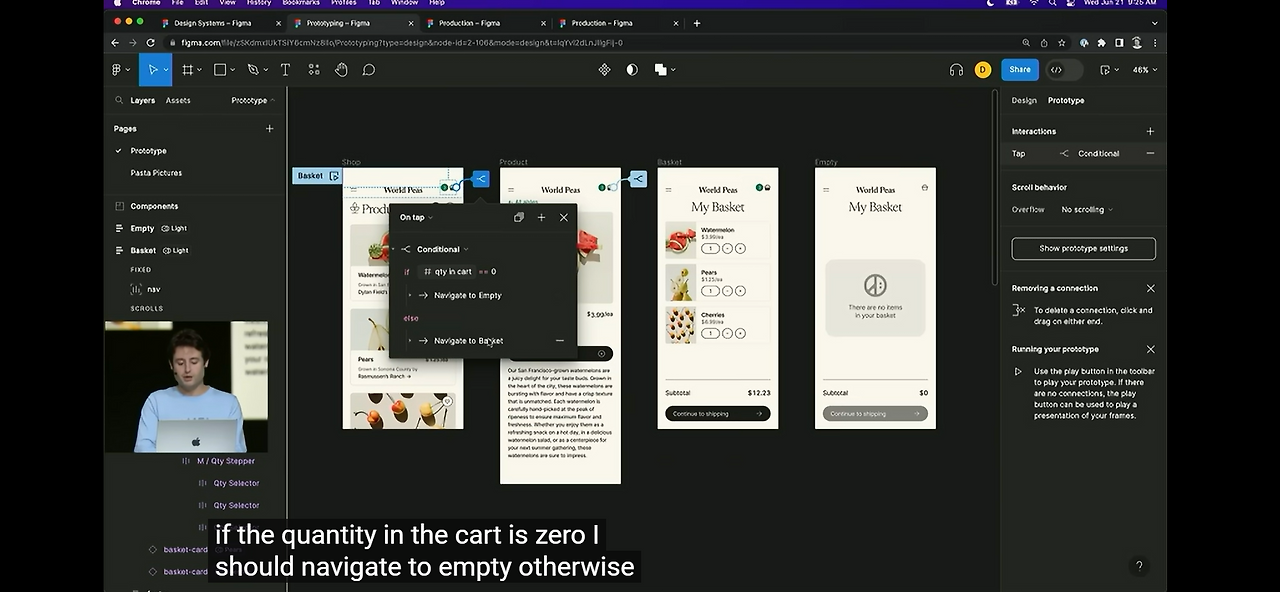Dismiss the Running your prototype tip

[1150, 349]
